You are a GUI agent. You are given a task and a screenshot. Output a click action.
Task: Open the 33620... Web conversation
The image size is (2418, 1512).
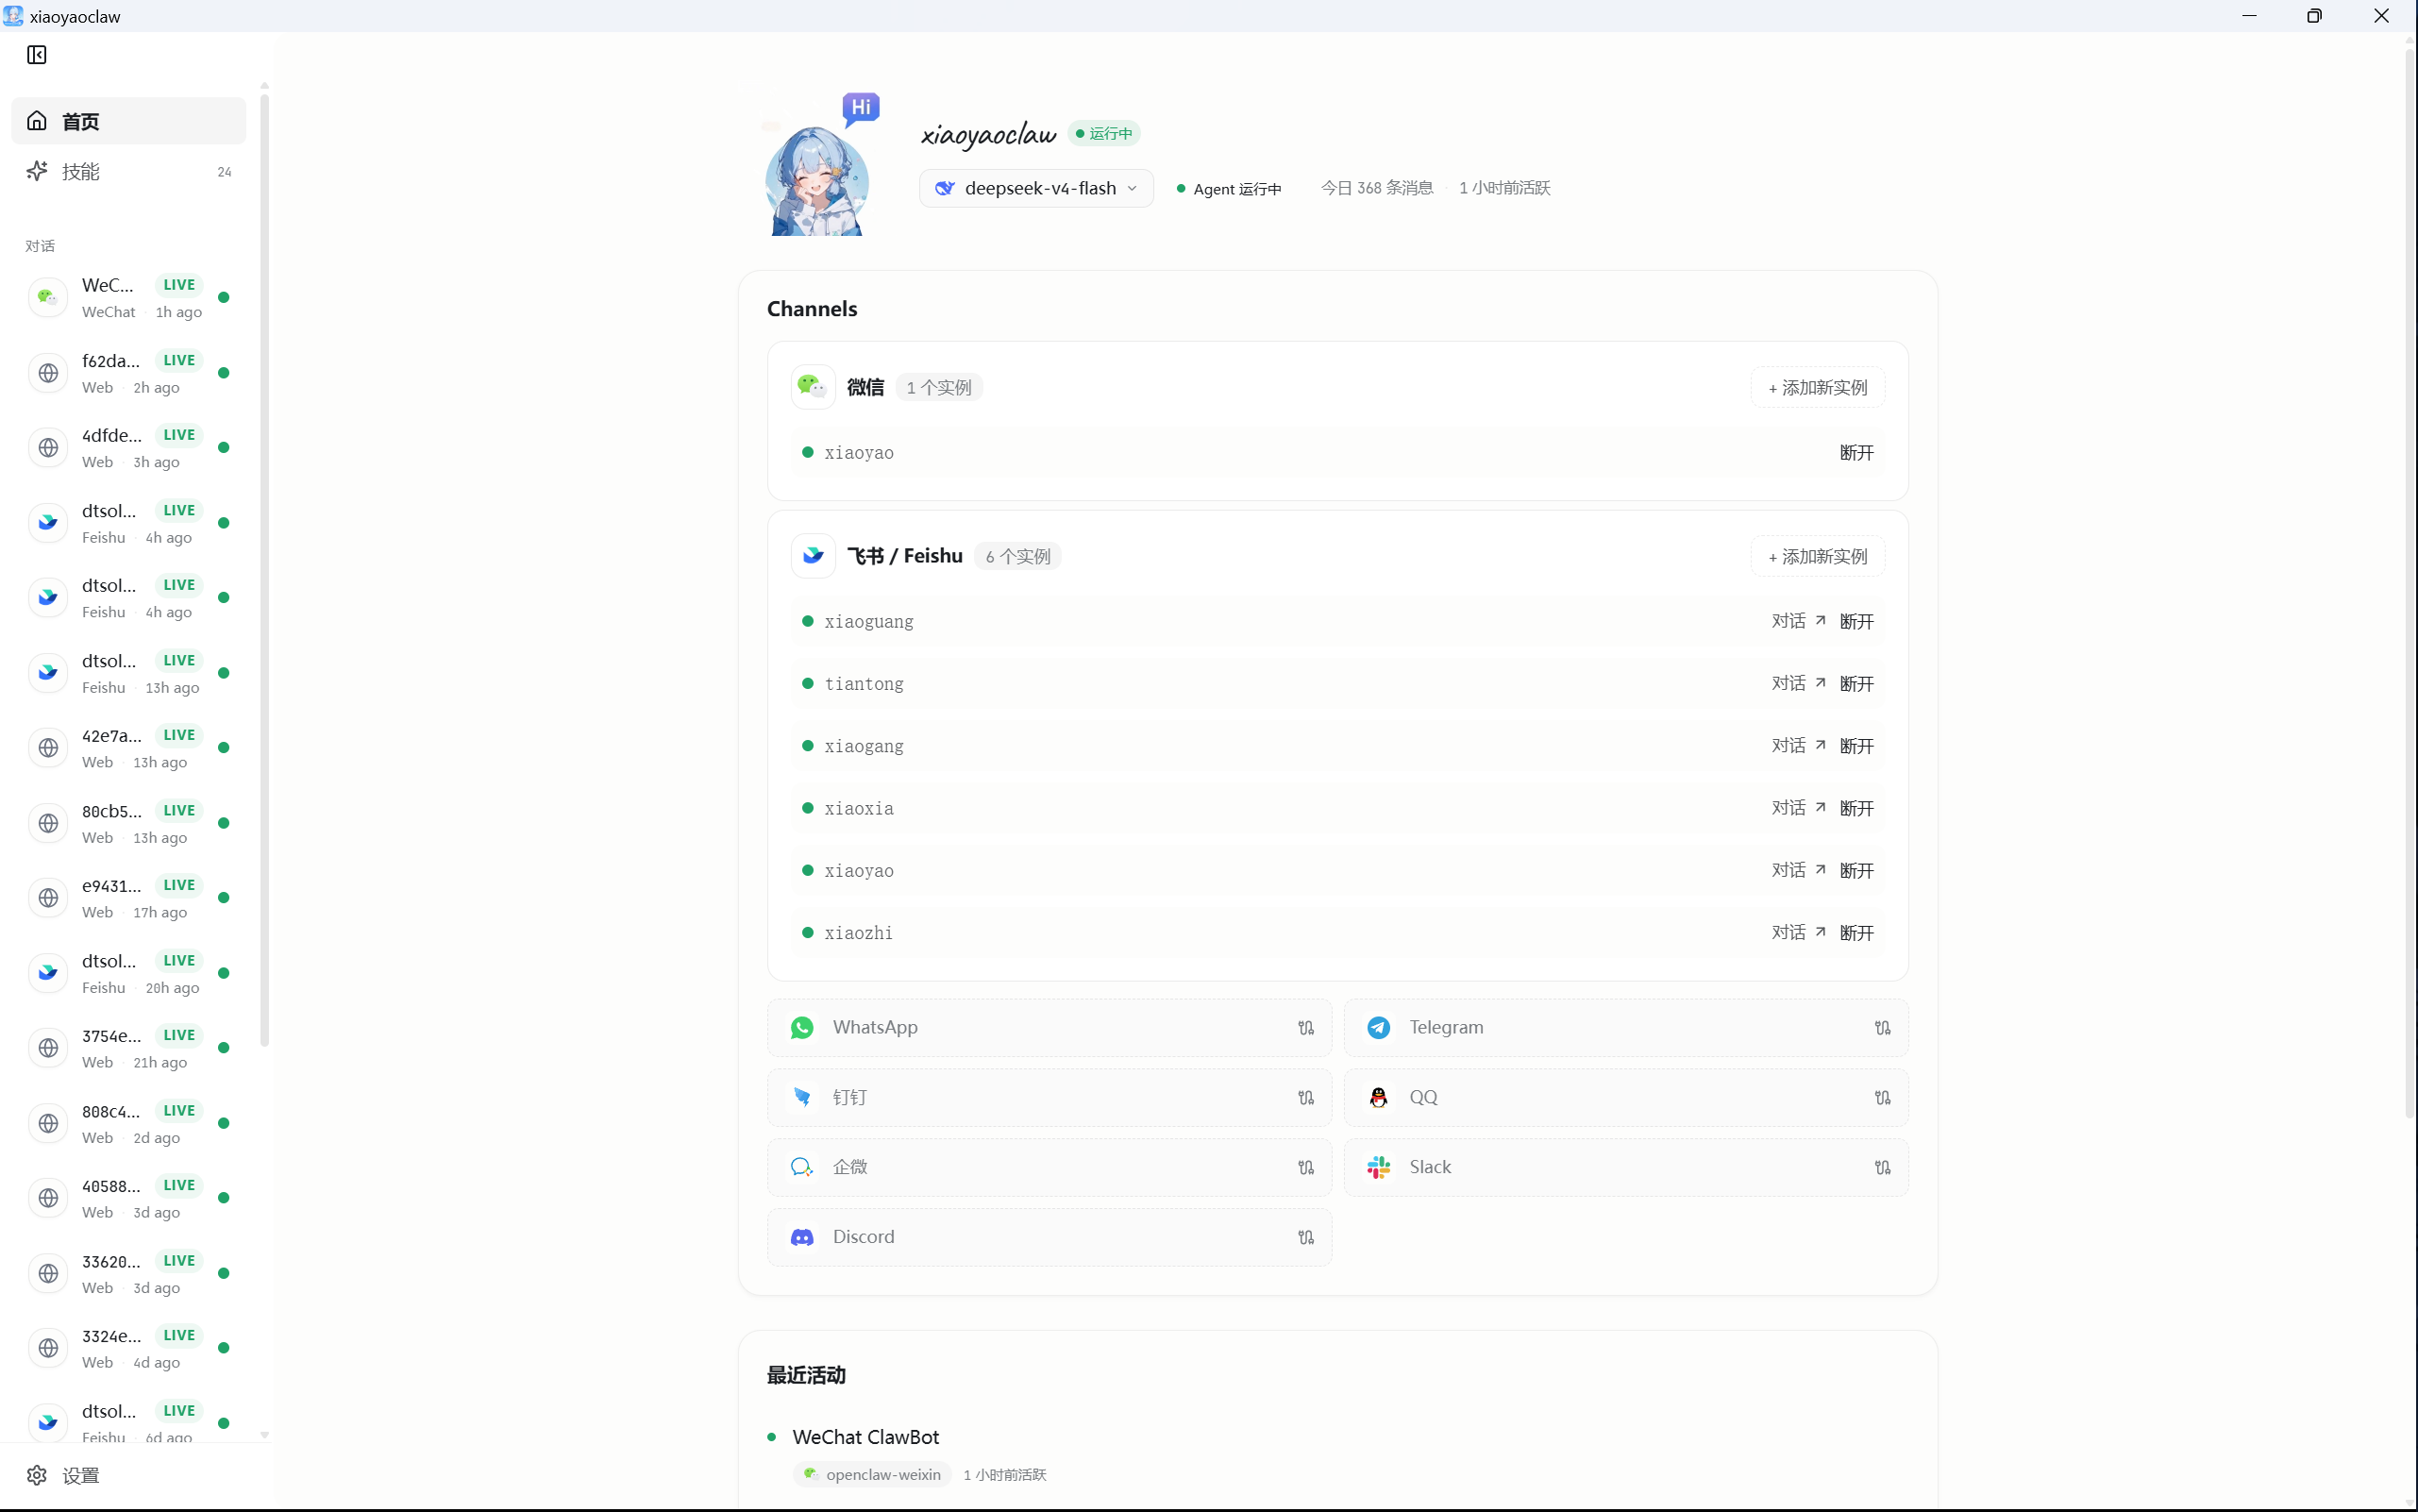coord(129,1273)
